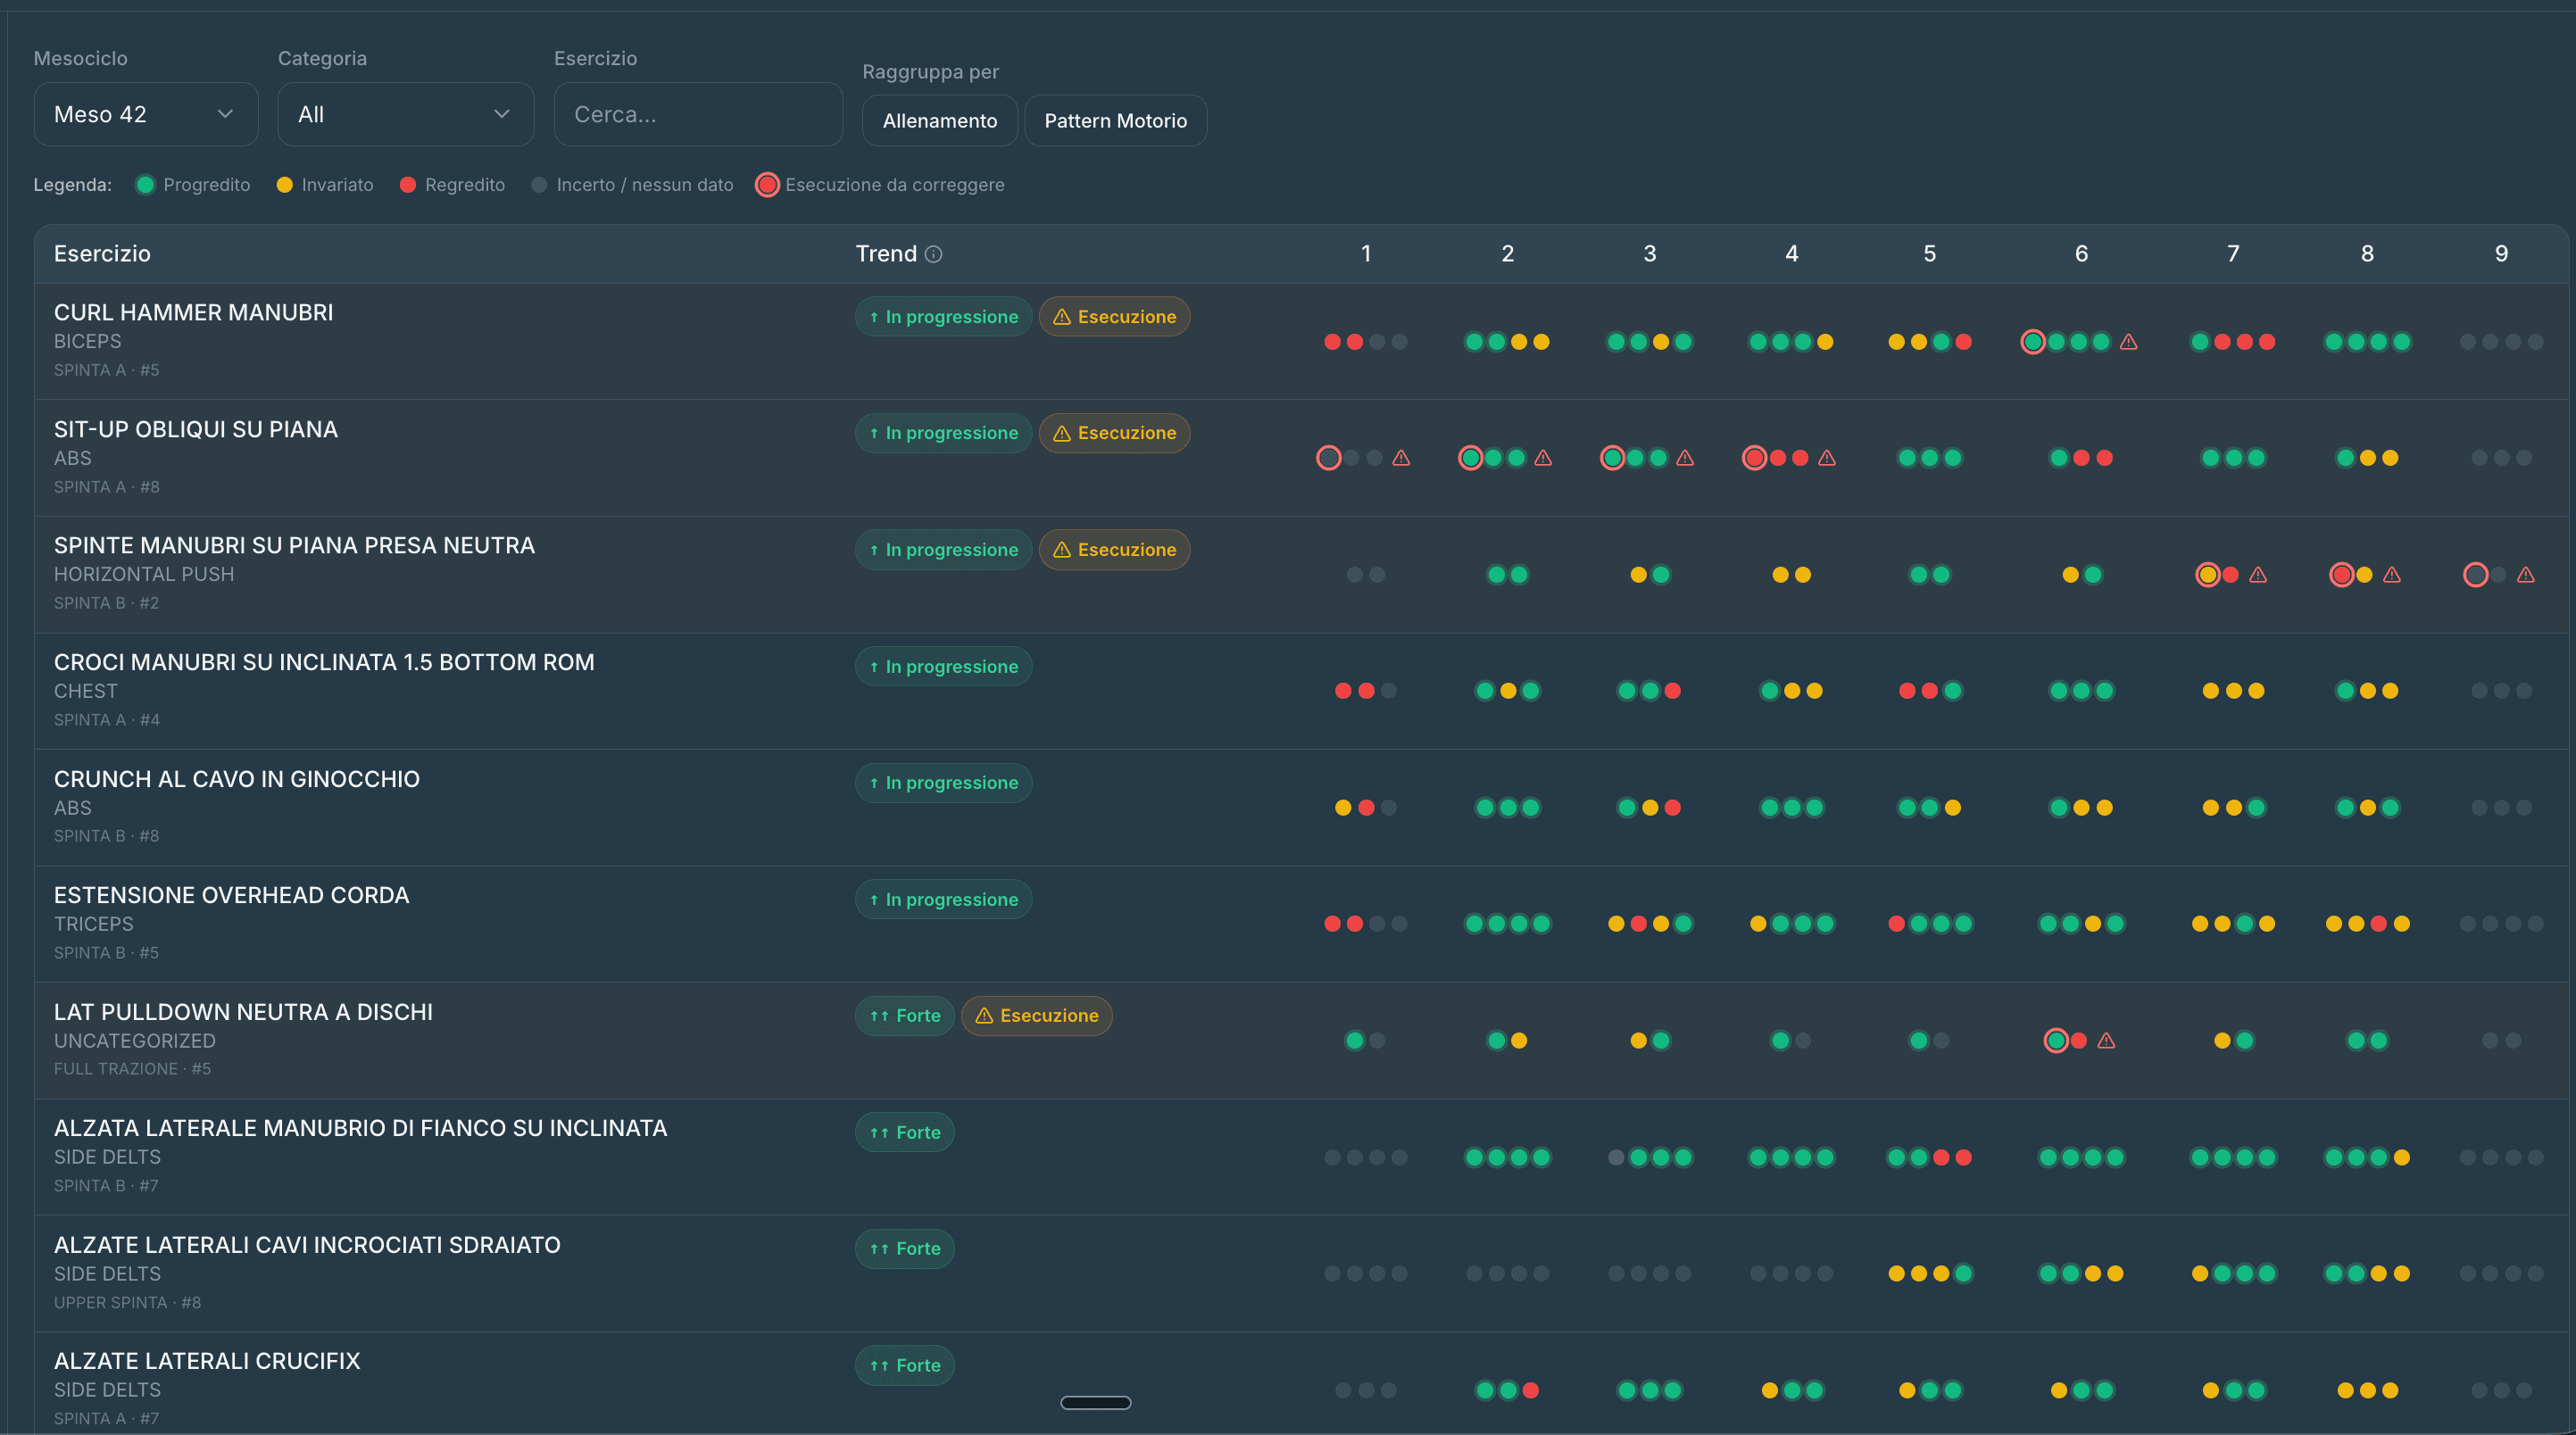Click the week 7 warning triangle for Spinte Manubri
The width and height of the screenshot is (2576, 1435).
[x=2258, y=575]
